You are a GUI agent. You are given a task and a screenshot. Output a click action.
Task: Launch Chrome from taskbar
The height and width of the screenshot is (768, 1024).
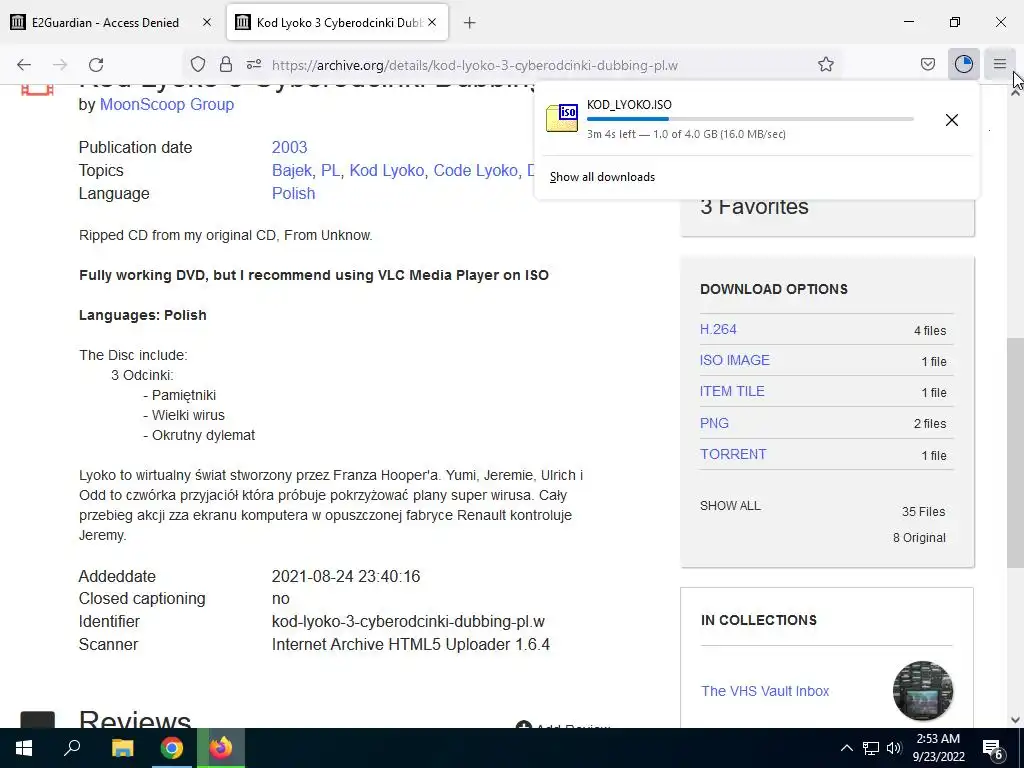[x=172, y=748]
